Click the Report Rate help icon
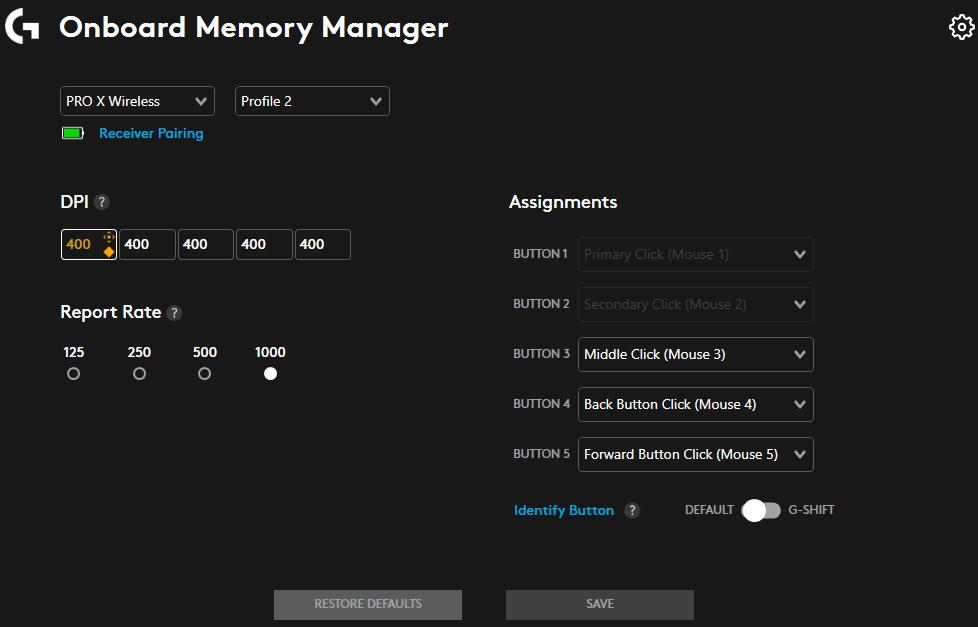 pos(174,313)
